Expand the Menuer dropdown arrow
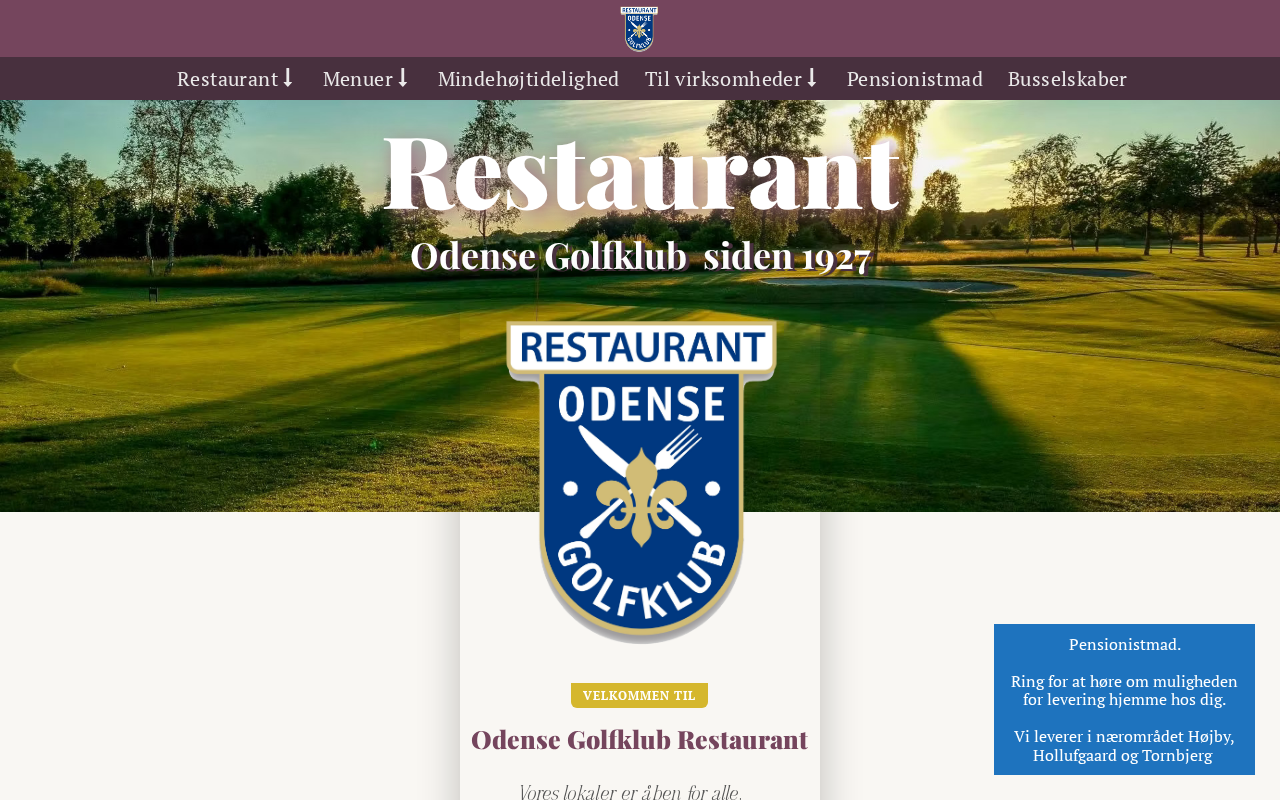Viewport: 1280px width, 800px height. tap(403, 78)
